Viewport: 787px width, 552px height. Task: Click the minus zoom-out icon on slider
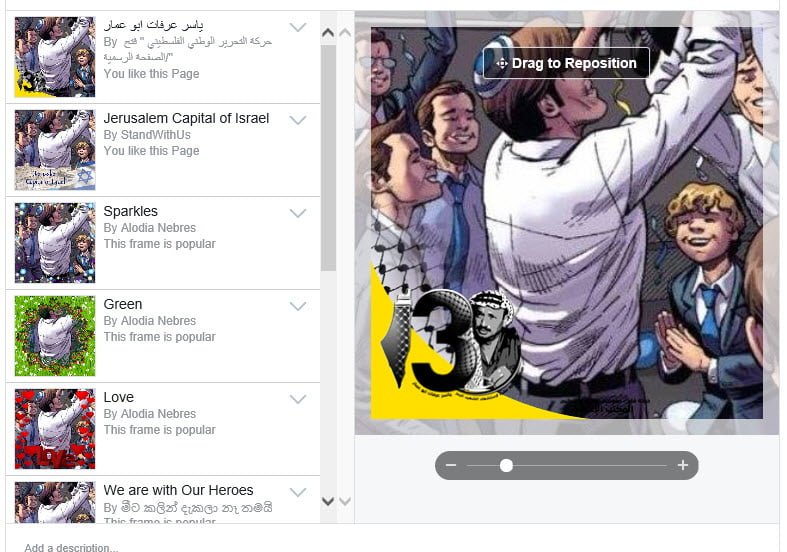(451, 465)
